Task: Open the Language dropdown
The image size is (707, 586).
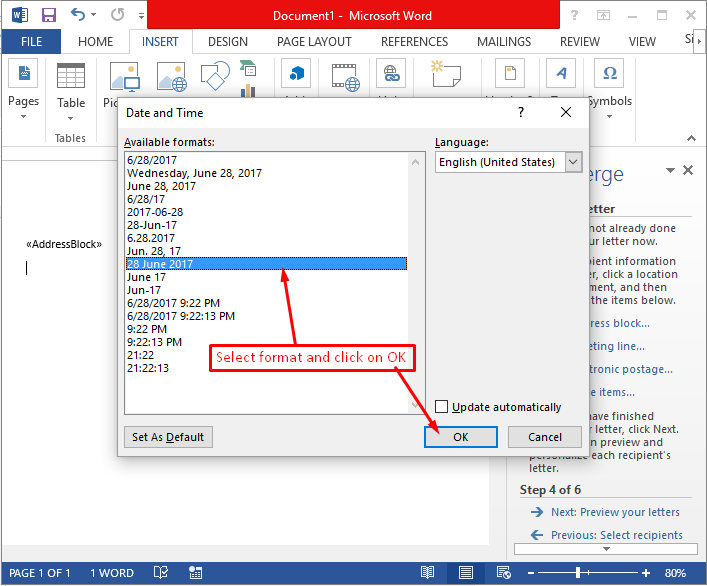Action: pos(573,162)
